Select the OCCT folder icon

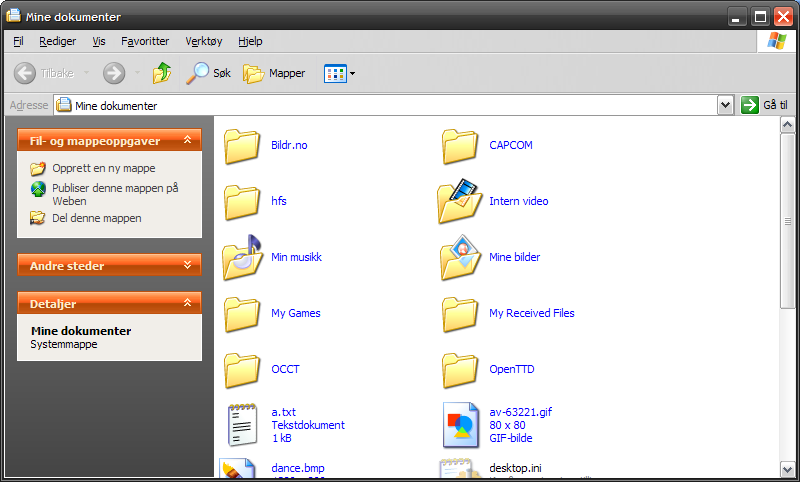[x=242, y=371]
